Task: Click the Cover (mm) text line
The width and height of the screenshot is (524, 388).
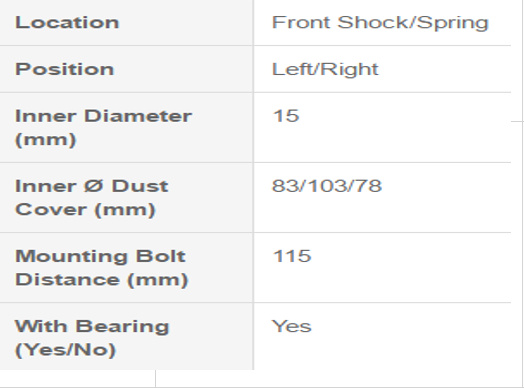Action: (85, 210)
